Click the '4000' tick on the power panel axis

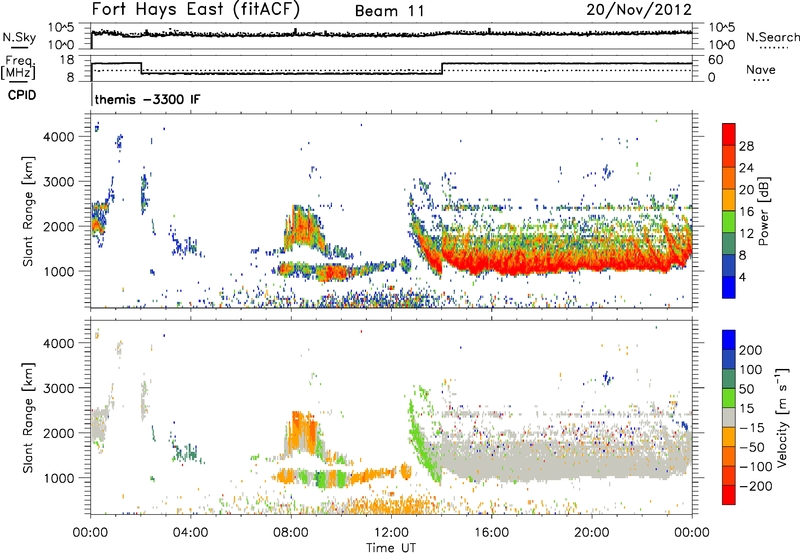58,137
